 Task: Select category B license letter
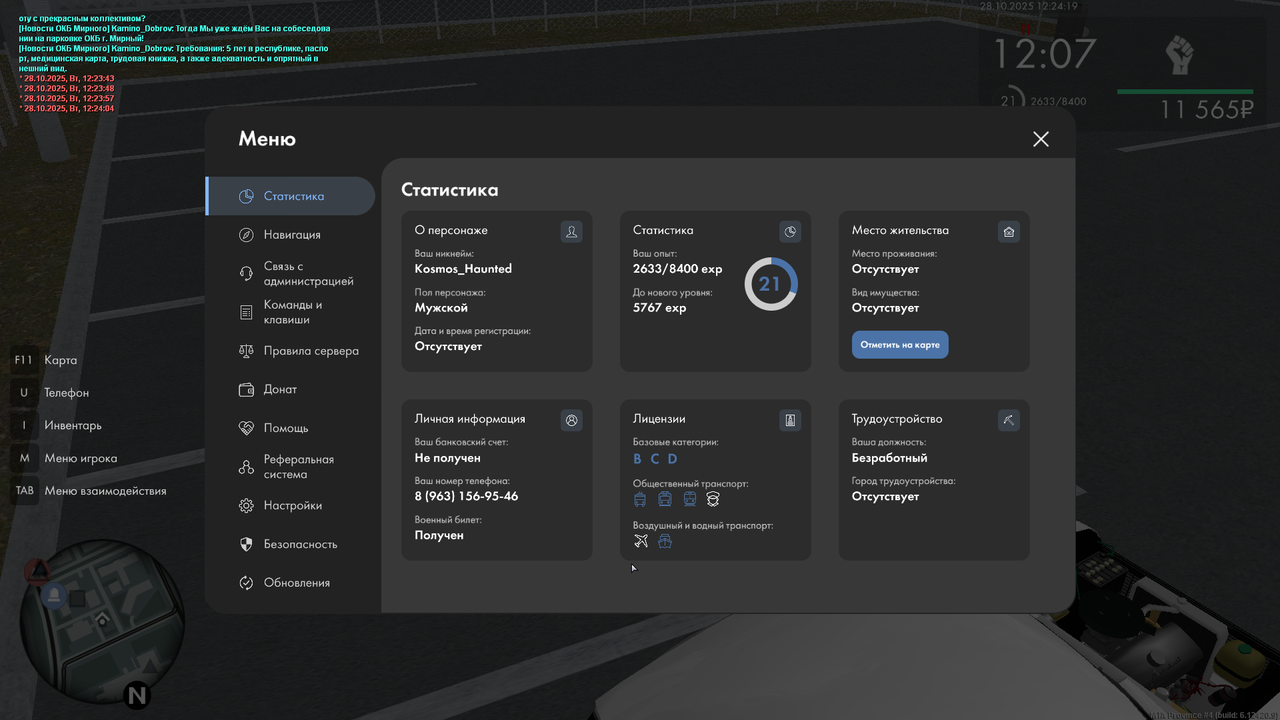(638, 459)
